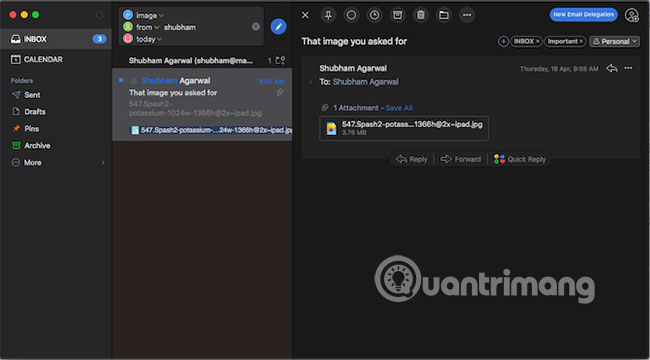Click the attachment file chip in message list
The image size is (650, 360).
point(211,130)
